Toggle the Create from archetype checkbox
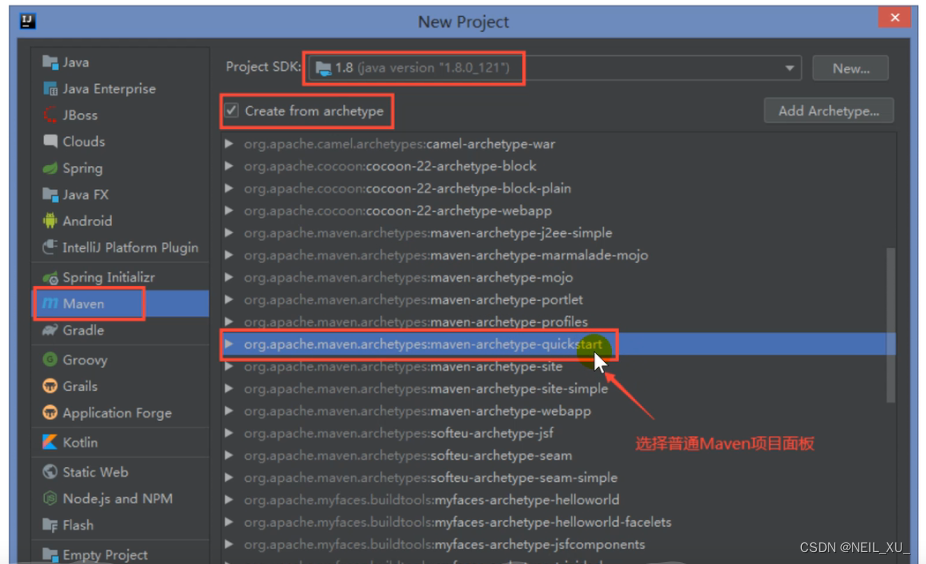926x564 pixels. click(232, 110)
